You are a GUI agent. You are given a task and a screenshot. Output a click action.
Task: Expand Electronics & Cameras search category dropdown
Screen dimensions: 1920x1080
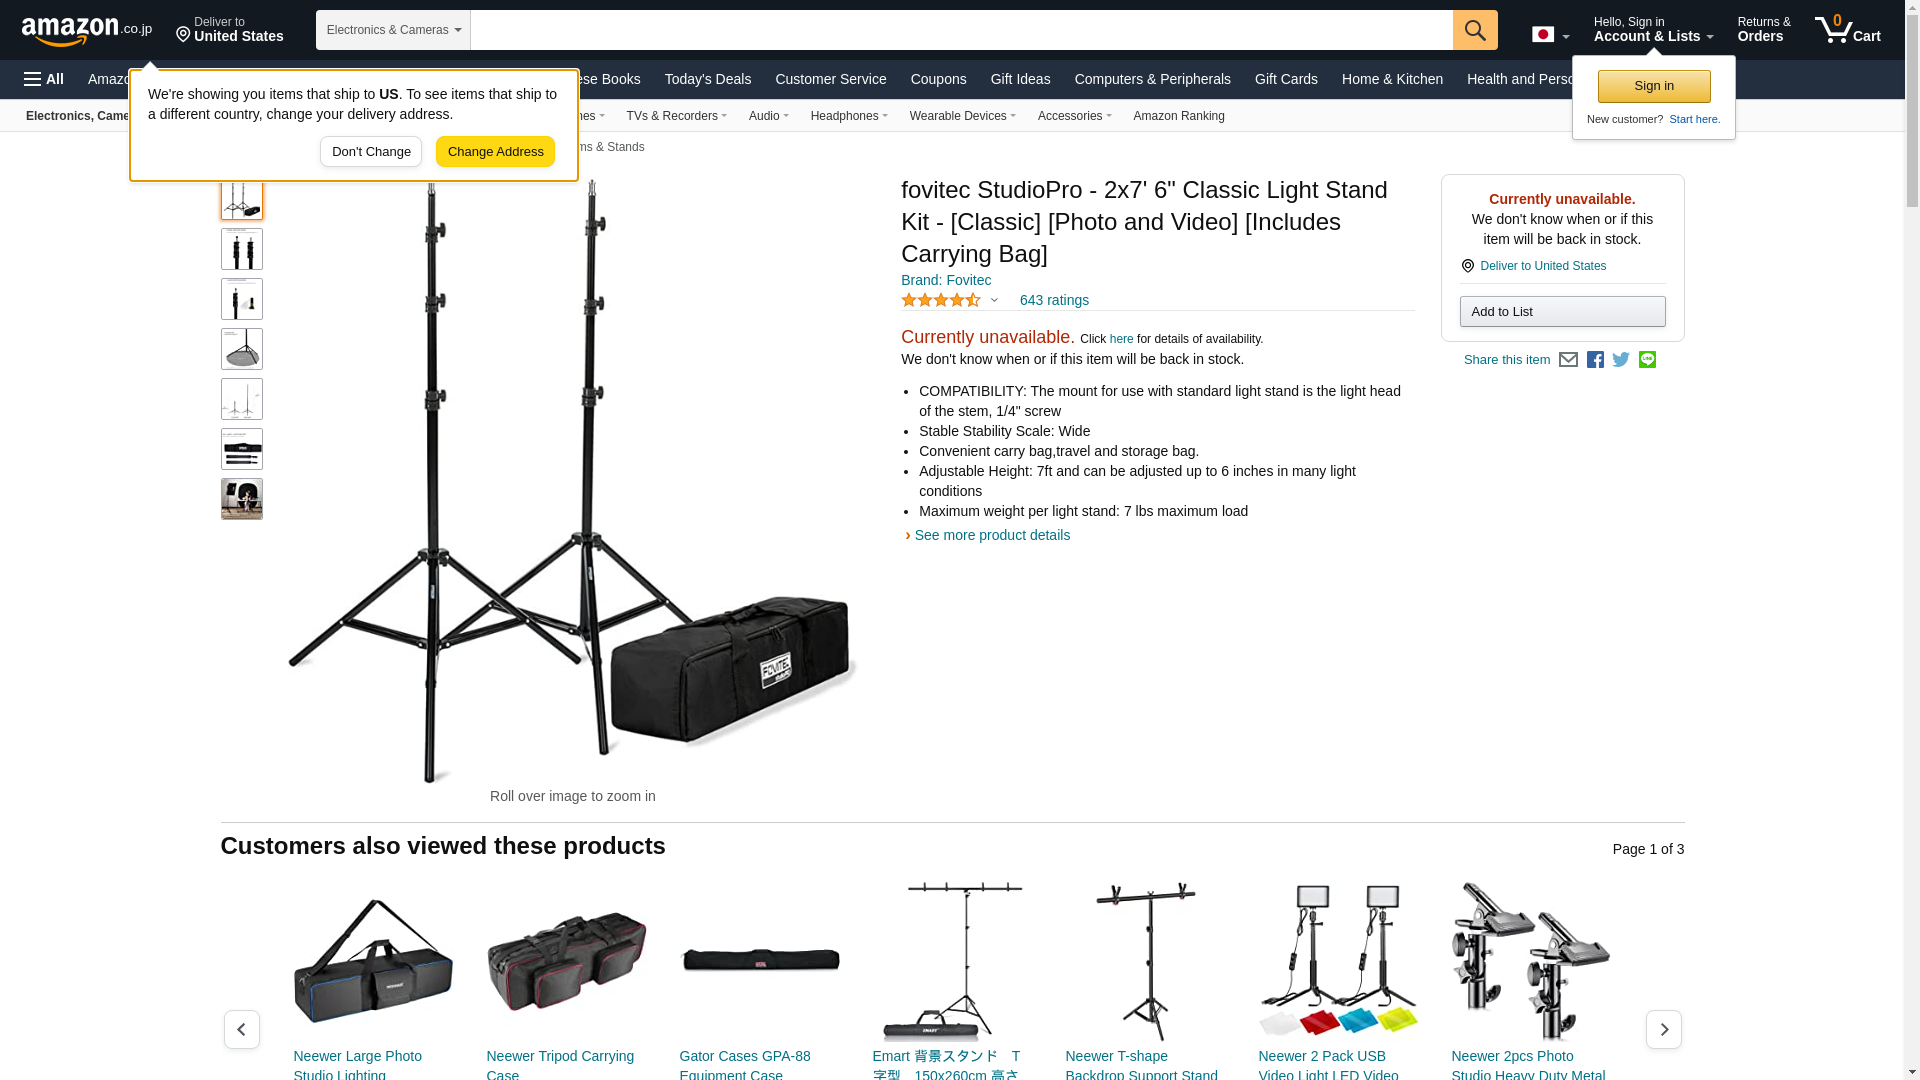pos(393,30)
